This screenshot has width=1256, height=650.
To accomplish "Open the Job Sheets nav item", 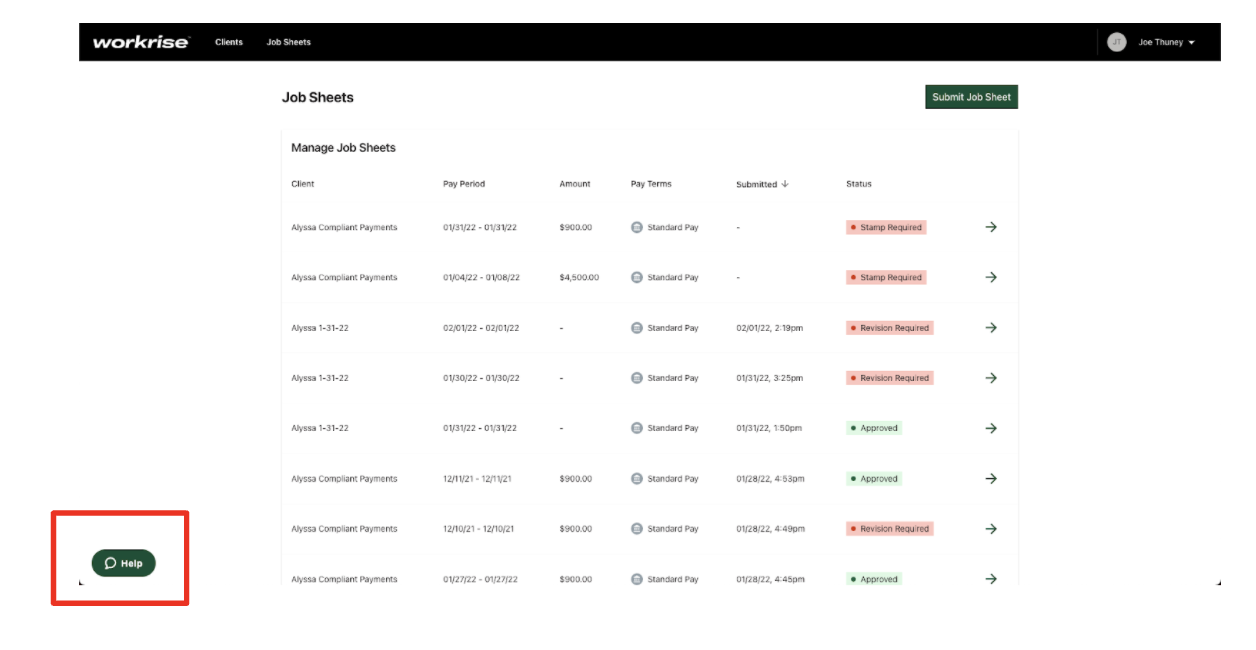I will [288, 42].
